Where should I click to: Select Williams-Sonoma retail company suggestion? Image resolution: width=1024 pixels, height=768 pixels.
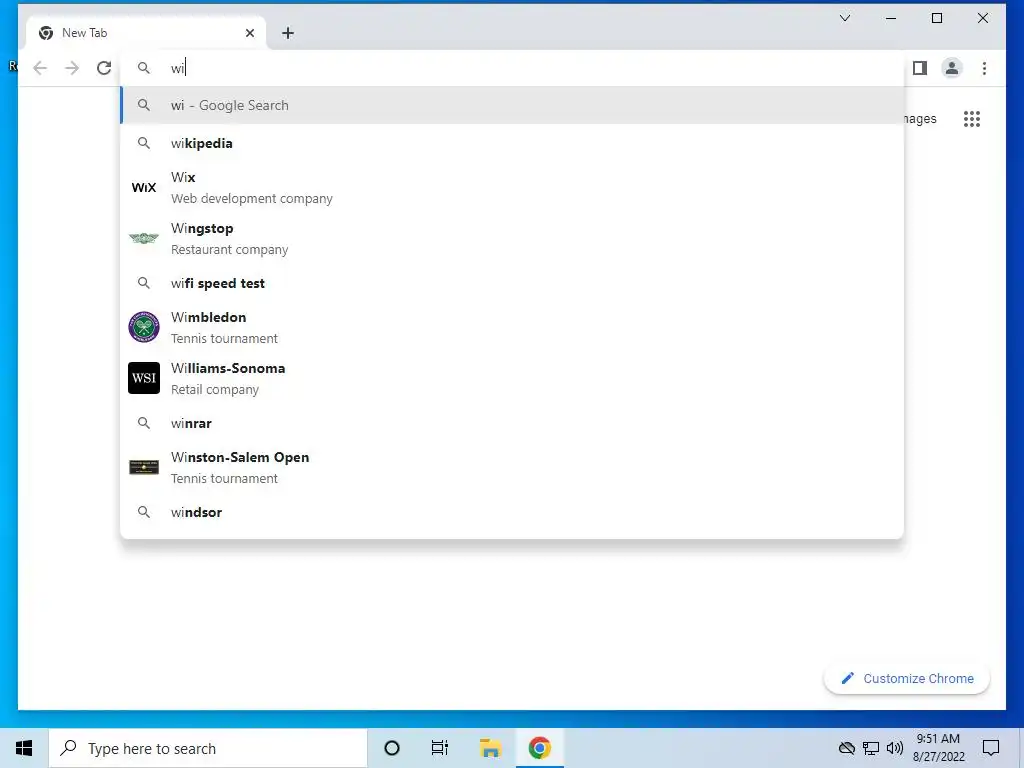512,378
